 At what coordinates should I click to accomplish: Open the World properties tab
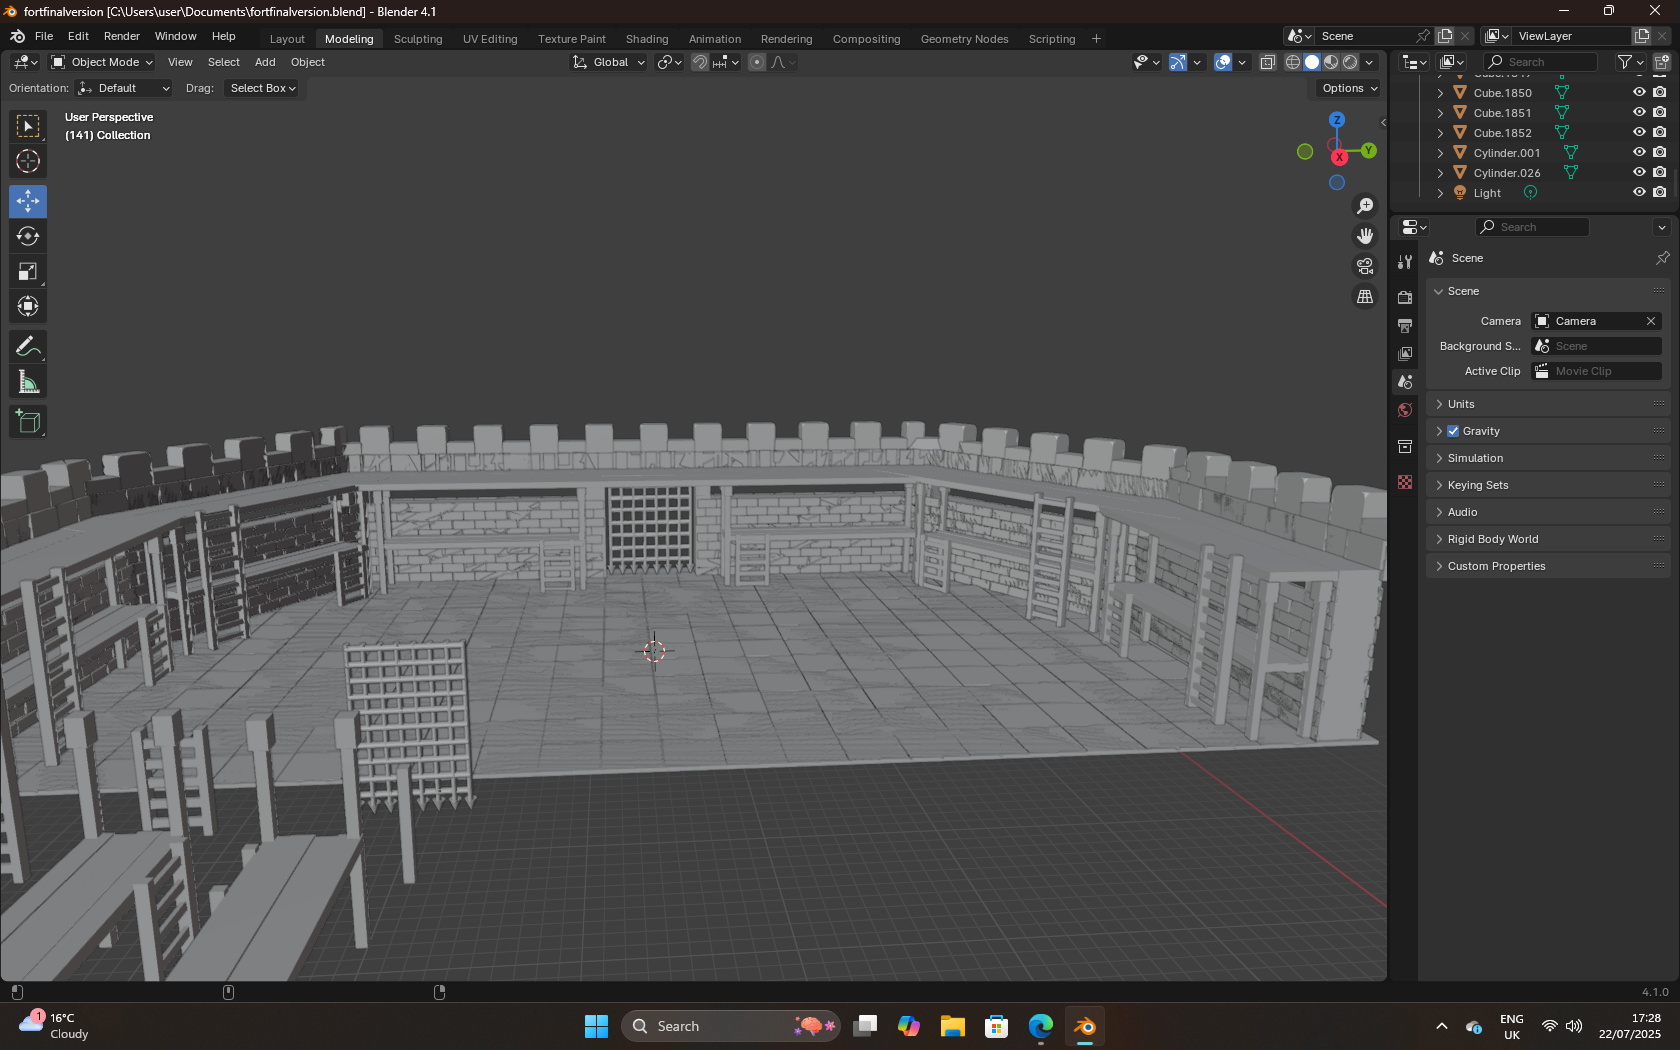click(1405, 410)
